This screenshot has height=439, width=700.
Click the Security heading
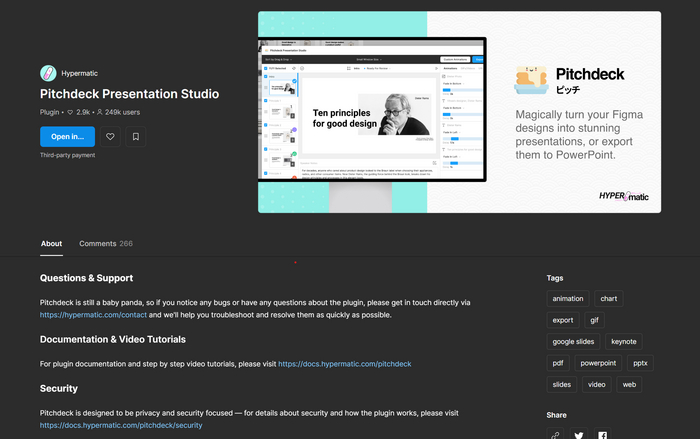coord(59,389)
